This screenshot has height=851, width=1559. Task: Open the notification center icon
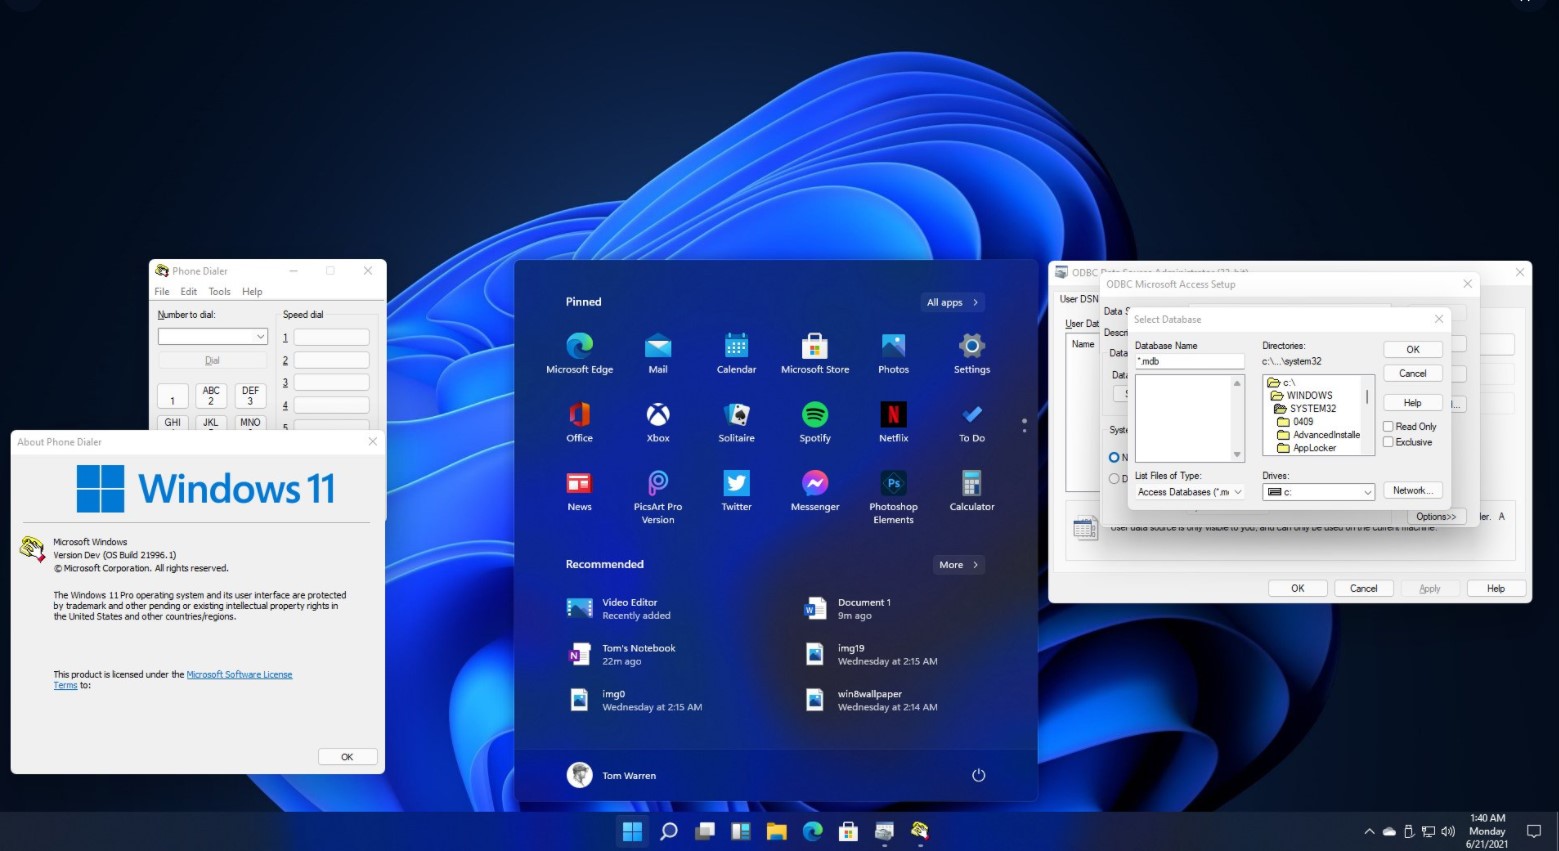[1534, 831]
